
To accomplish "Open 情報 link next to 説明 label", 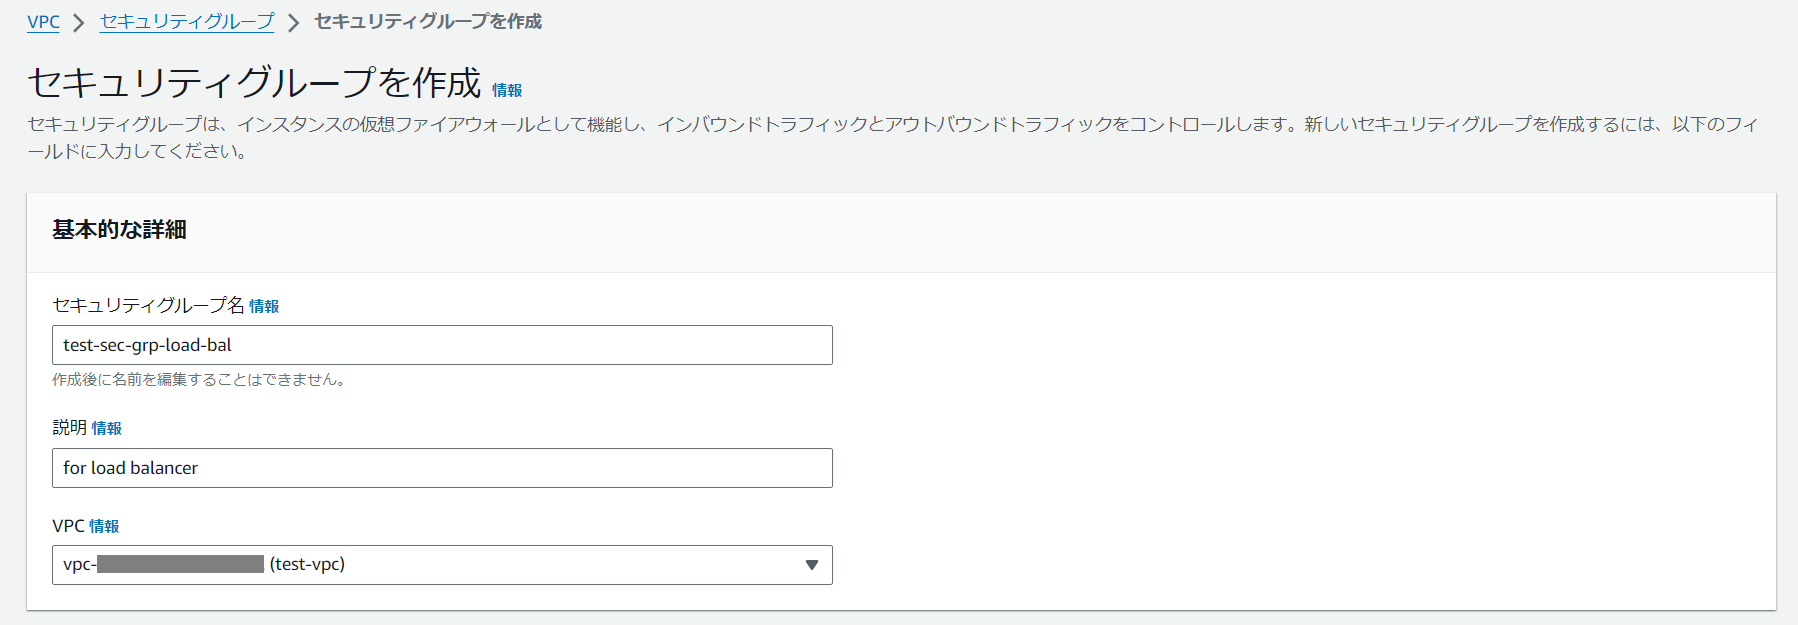I will [107, 429].
